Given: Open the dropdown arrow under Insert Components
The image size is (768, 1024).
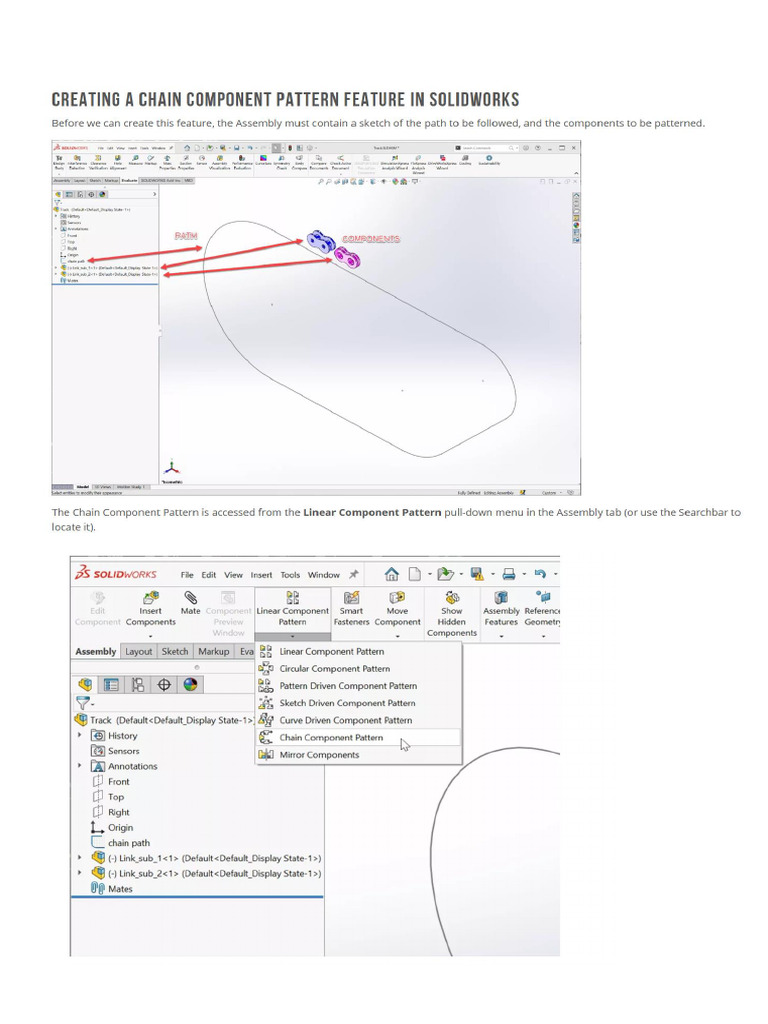Looking at the screenshot, I should (x=150, y=636).
